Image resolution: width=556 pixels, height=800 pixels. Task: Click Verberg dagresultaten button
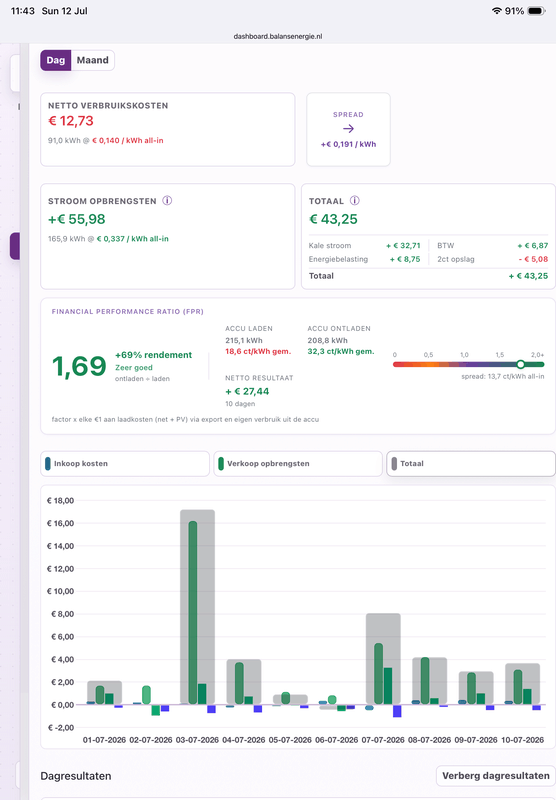click(496, 776)
